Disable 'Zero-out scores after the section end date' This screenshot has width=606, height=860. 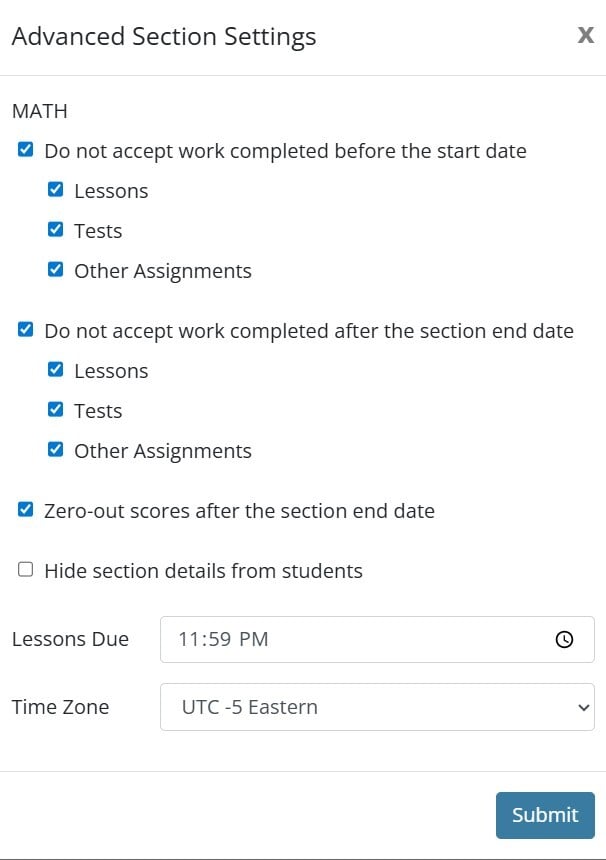click(25, 509)
